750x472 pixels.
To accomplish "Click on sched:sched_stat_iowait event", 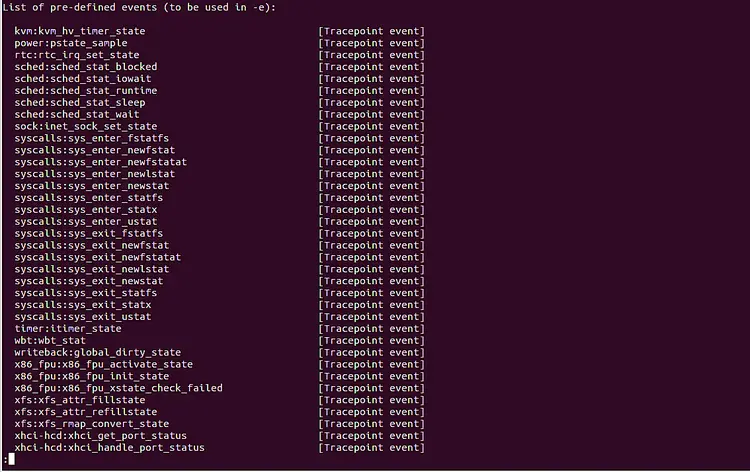I will point(83,79).
